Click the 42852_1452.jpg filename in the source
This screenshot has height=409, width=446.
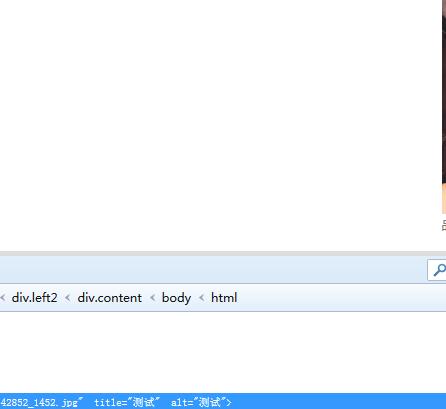[x=39, y=403]
